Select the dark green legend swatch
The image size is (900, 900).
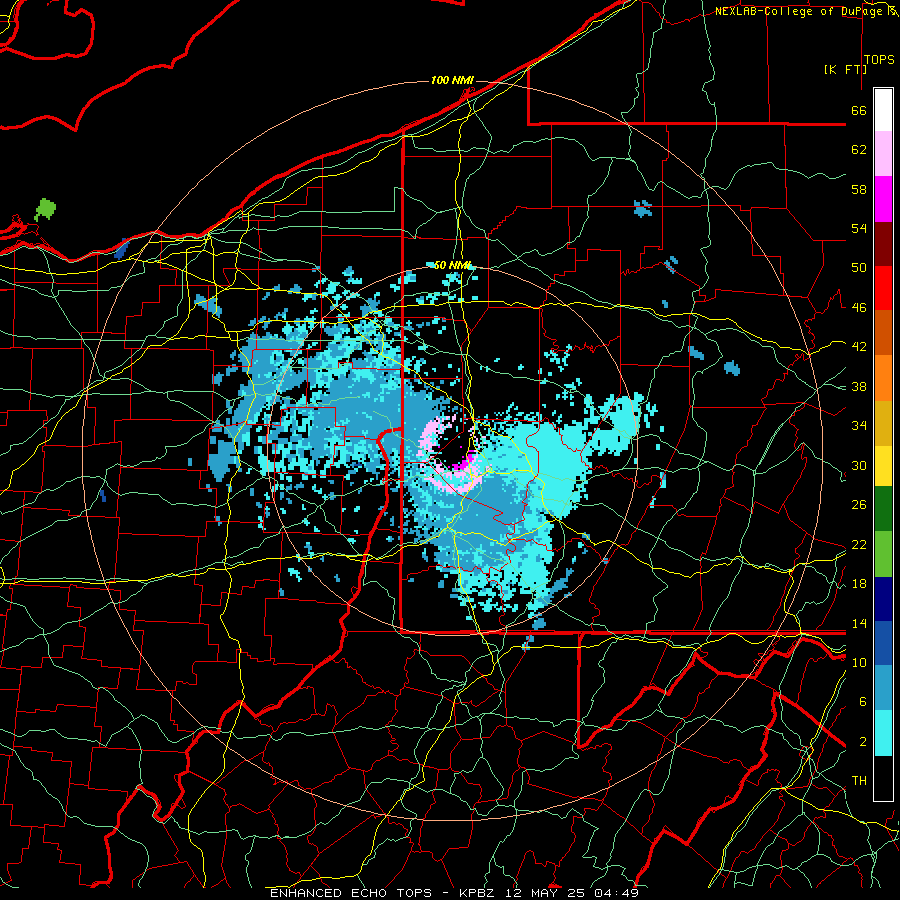point(883,509)
